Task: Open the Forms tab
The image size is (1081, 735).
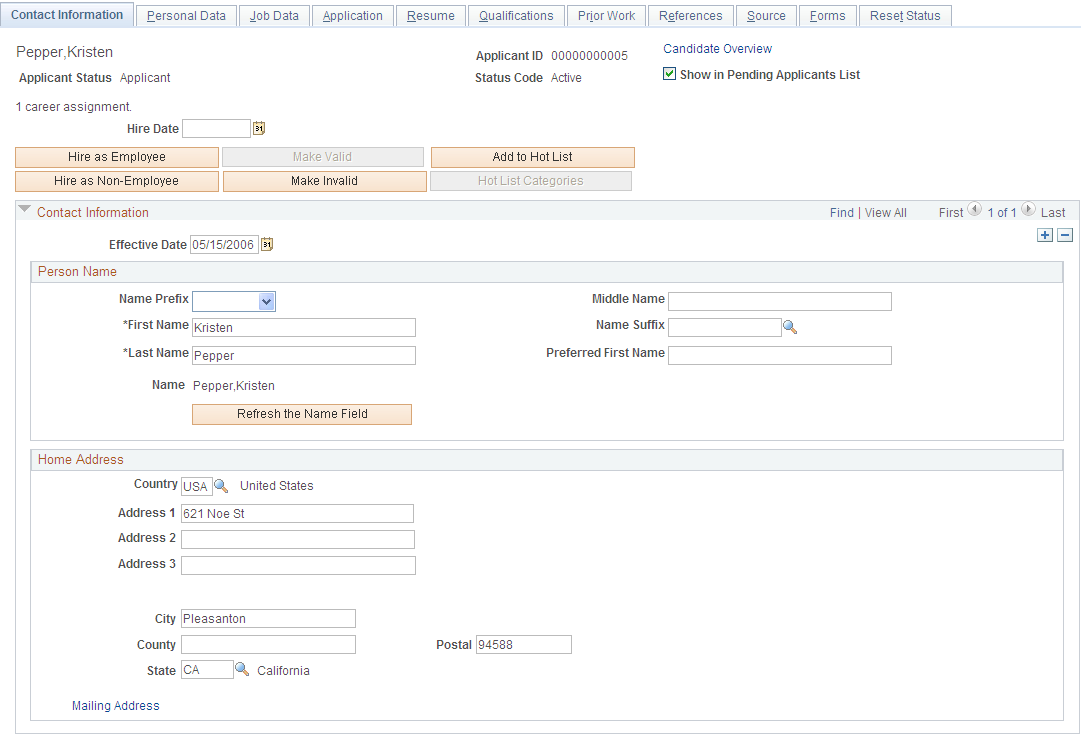Action: point(827,16)
